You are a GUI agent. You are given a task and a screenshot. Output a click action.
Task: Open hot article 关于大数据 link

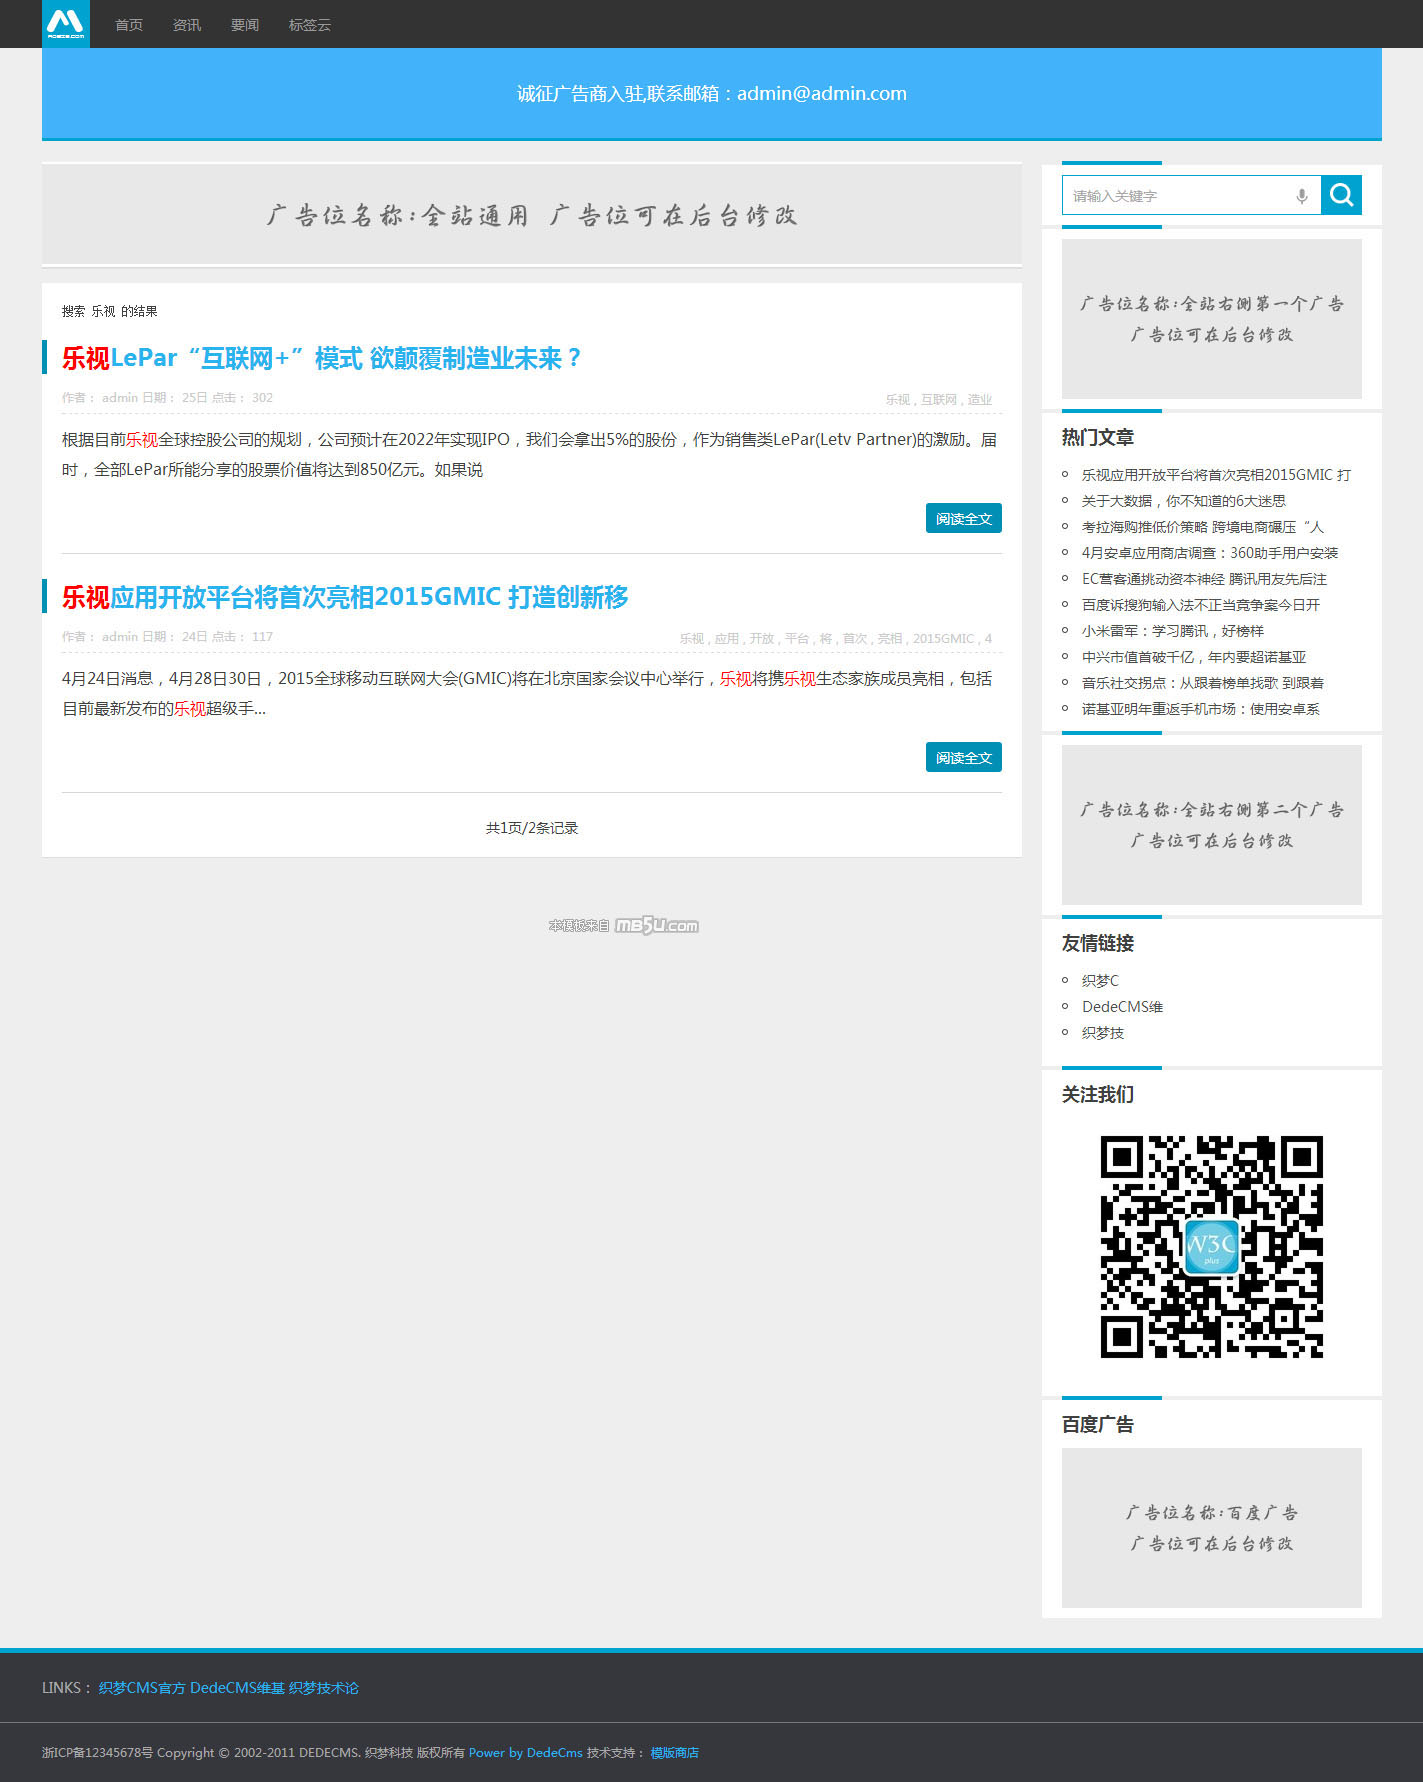point(1183,501)
